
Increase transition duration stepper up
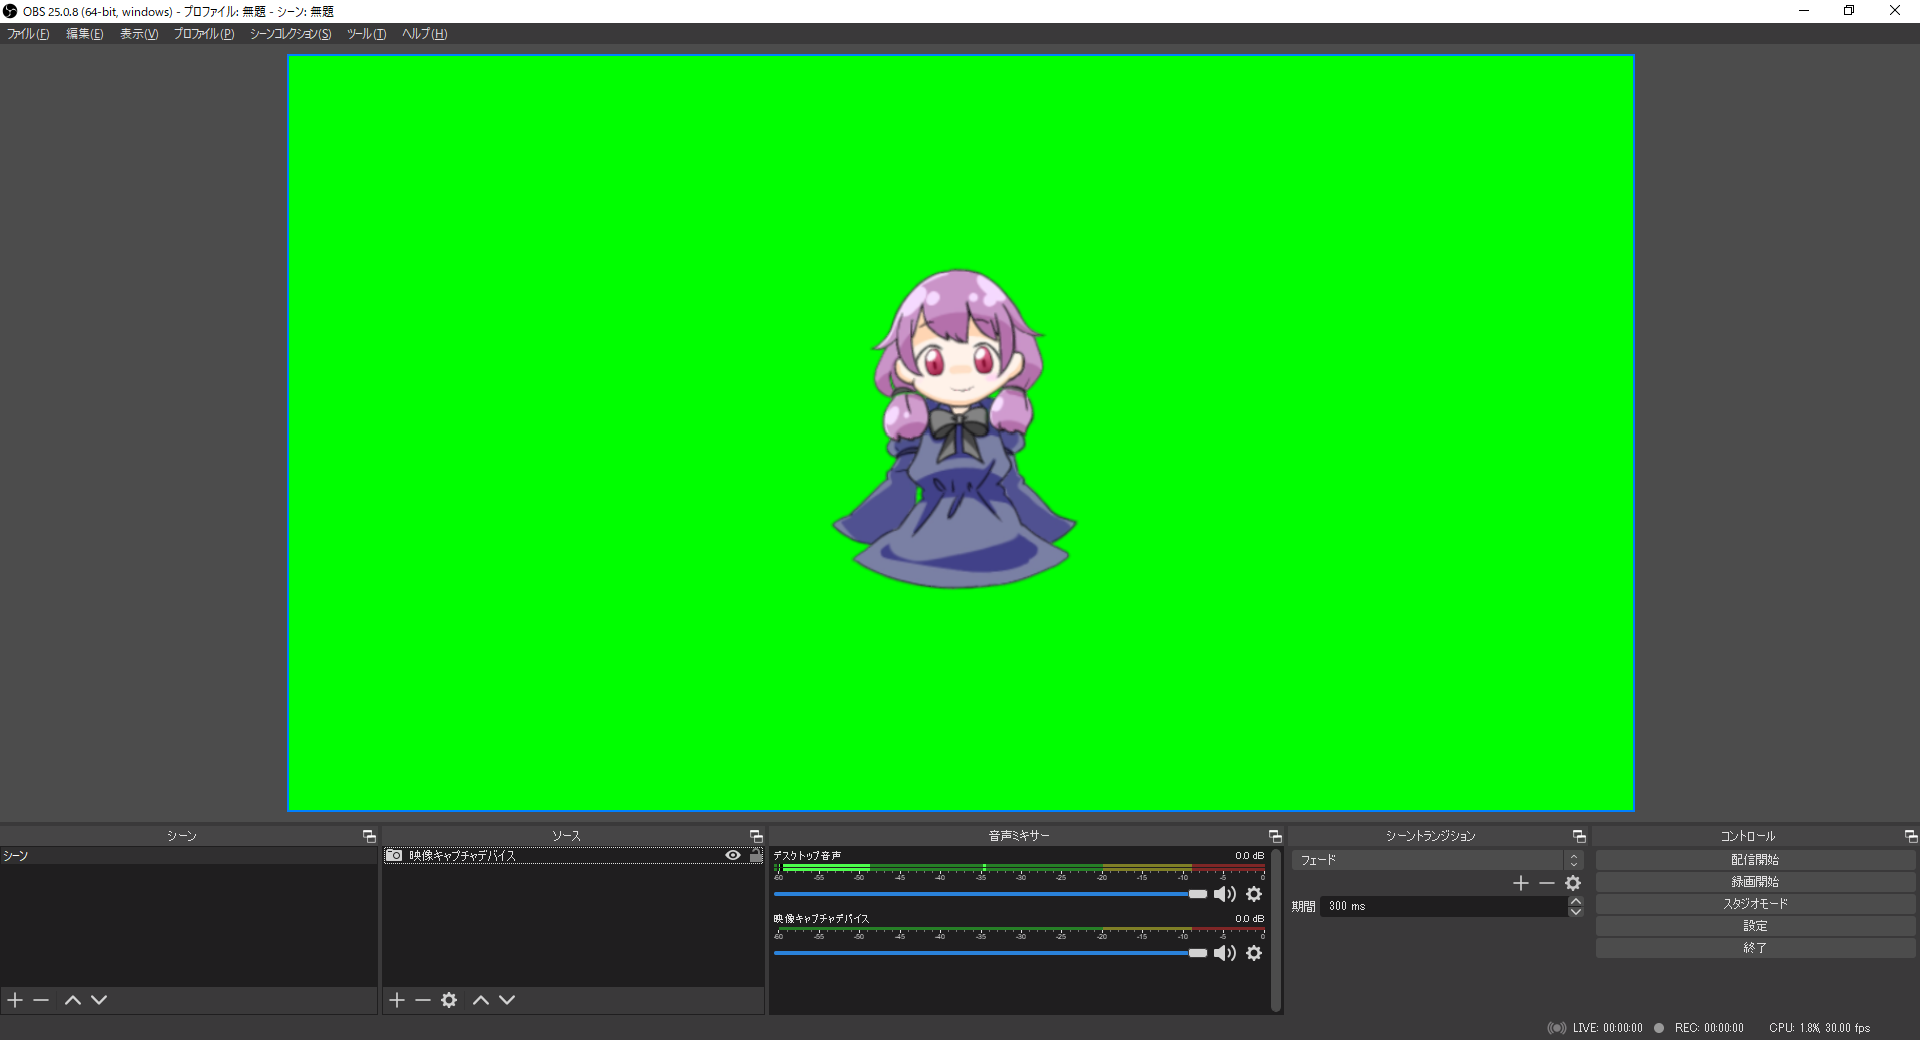pyautogui.click(x=1576, y=901)
